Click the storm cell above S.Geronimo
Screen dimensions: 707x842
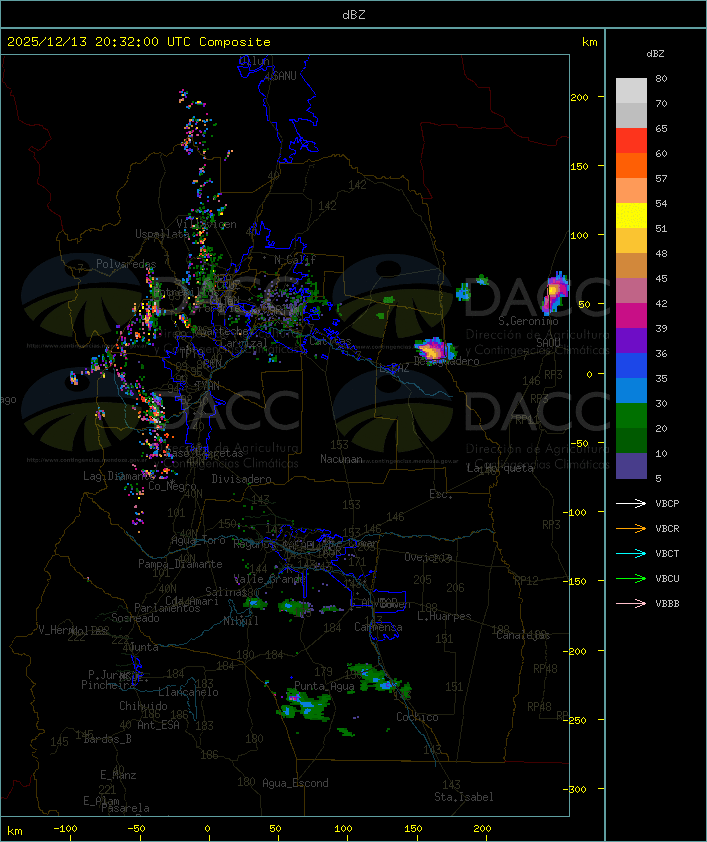click(x=555, y=292)
